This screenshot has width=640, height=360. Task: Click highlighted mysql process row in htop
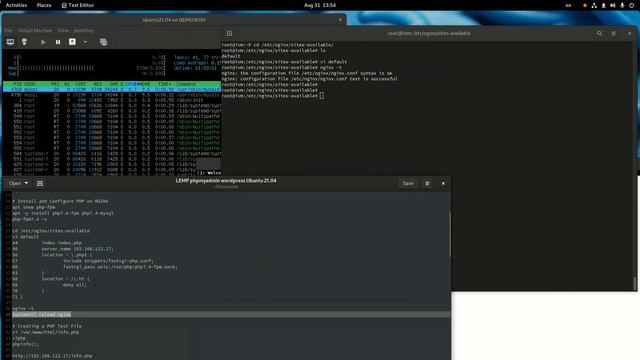112,89
